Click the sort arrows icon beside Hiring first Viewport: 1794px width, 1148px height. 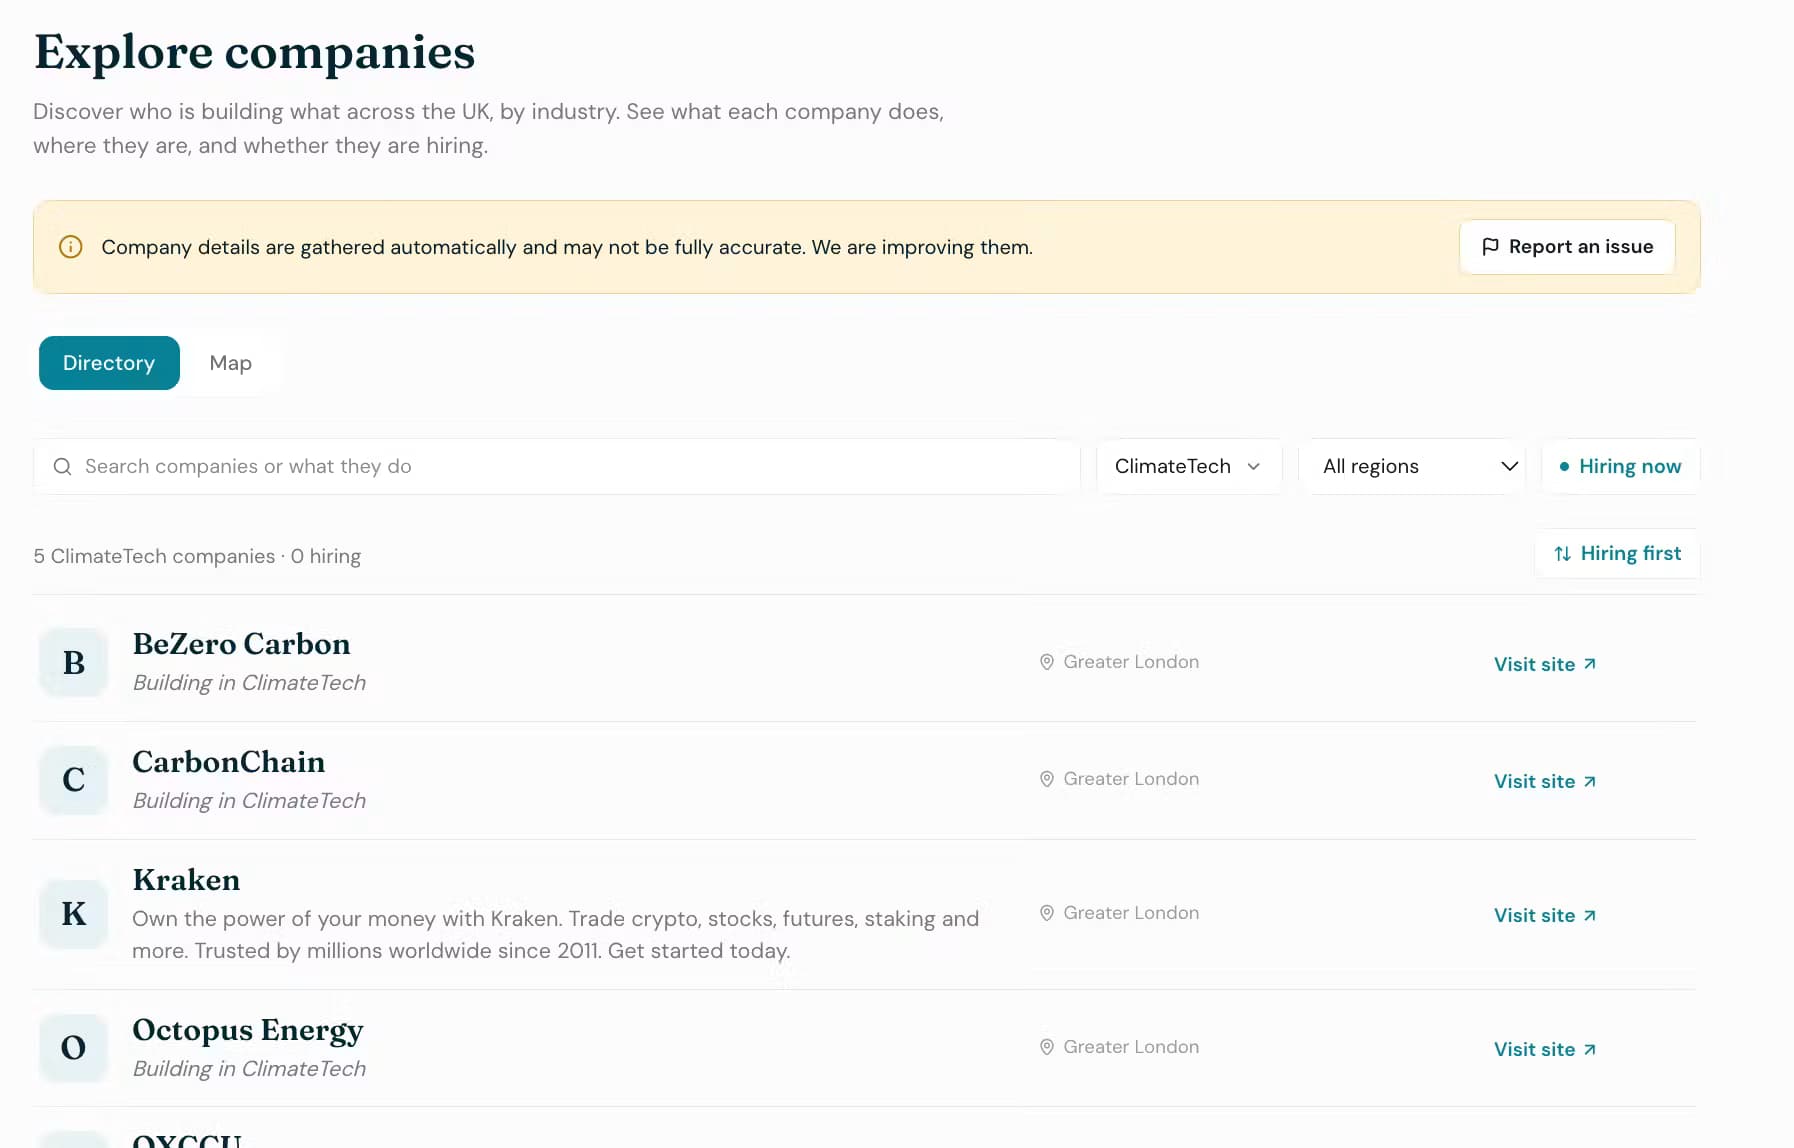[1562, 554]
